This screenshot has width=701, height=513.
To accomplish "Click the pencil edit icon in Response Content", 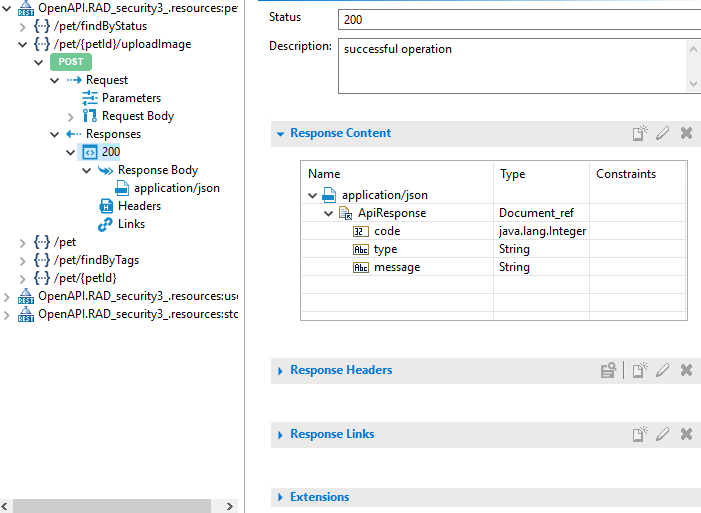I will [x=663, y=134].
